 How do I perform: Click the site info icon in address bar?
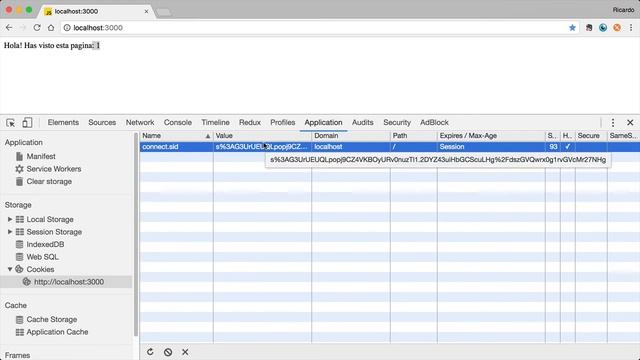click(x=67, y=28)
